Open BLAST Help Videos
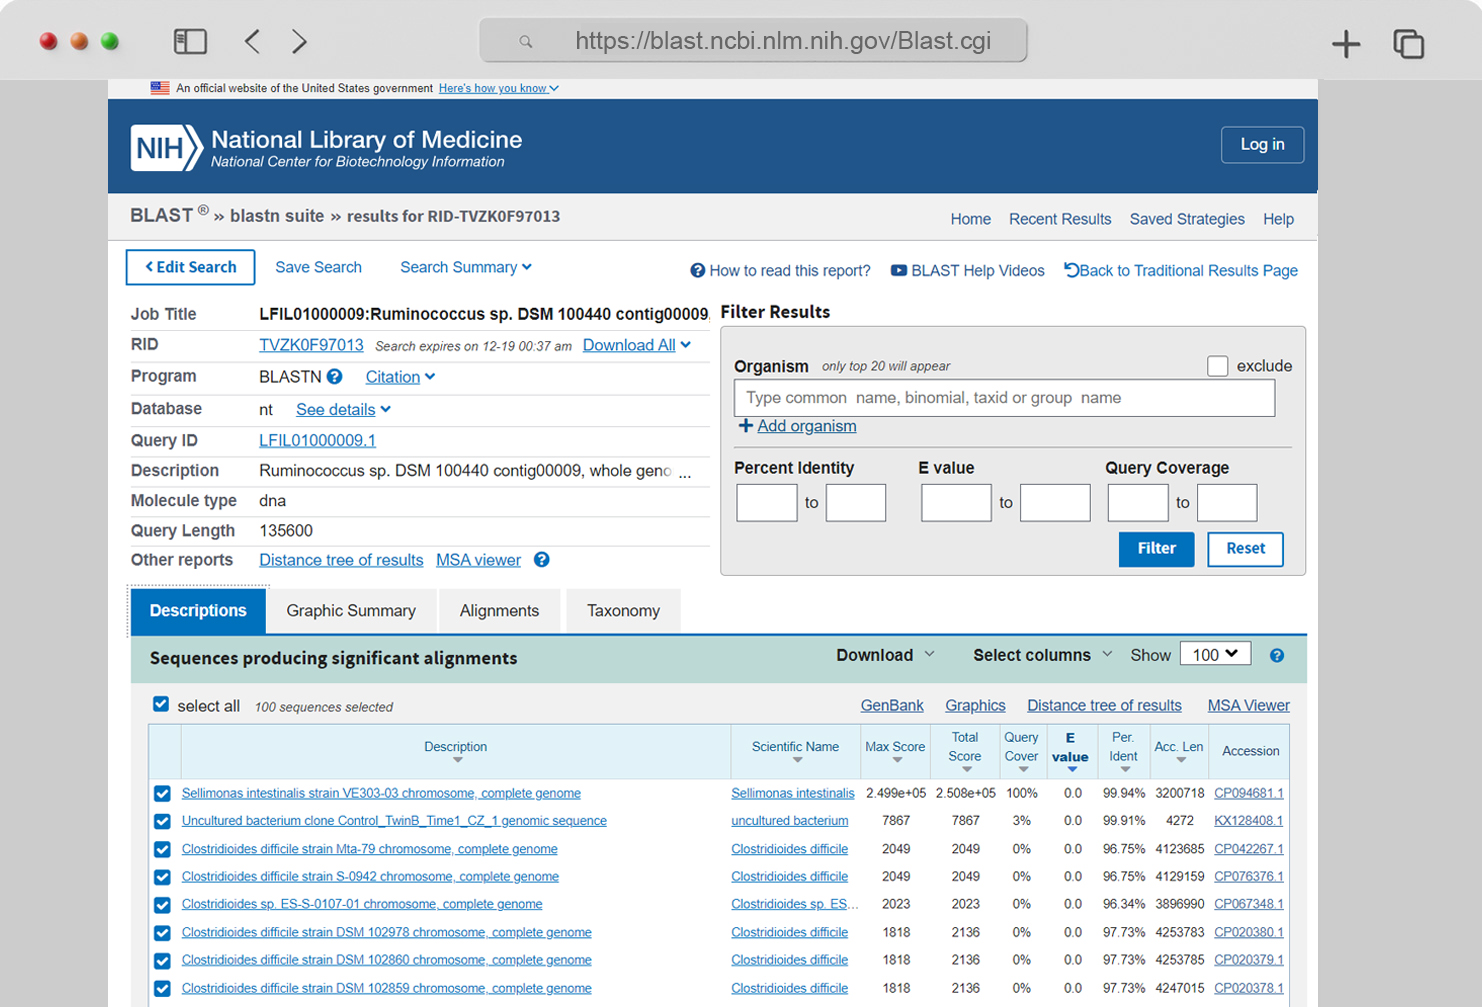 click(967, 271)
